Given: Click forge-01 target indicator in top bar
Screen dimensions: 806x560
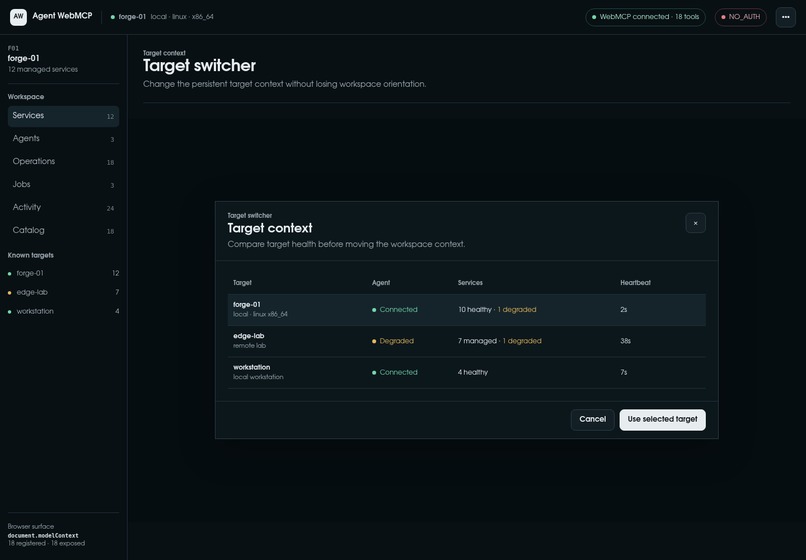Looking at the screenshot, I should [162, 17].
